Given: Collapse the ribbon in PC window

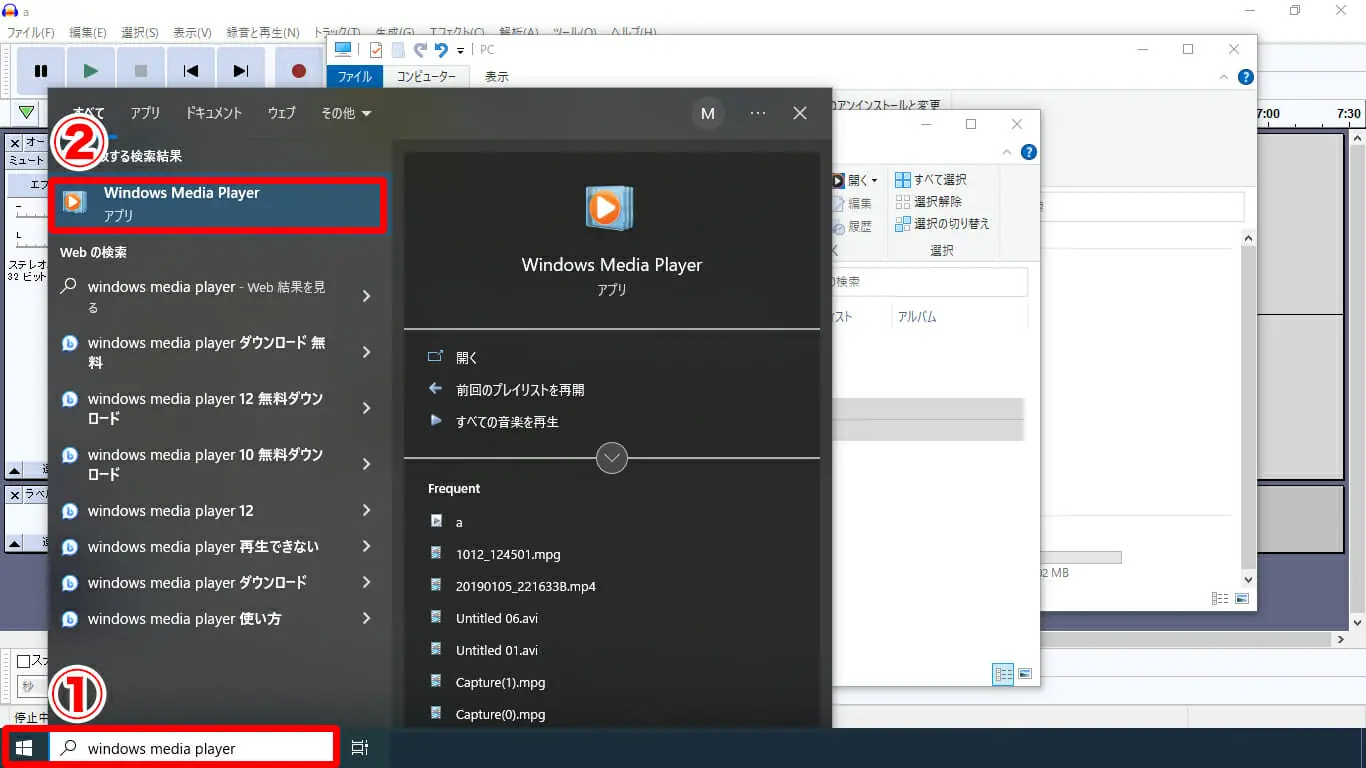Looking at the screenshot, I should pos(1224,77).
